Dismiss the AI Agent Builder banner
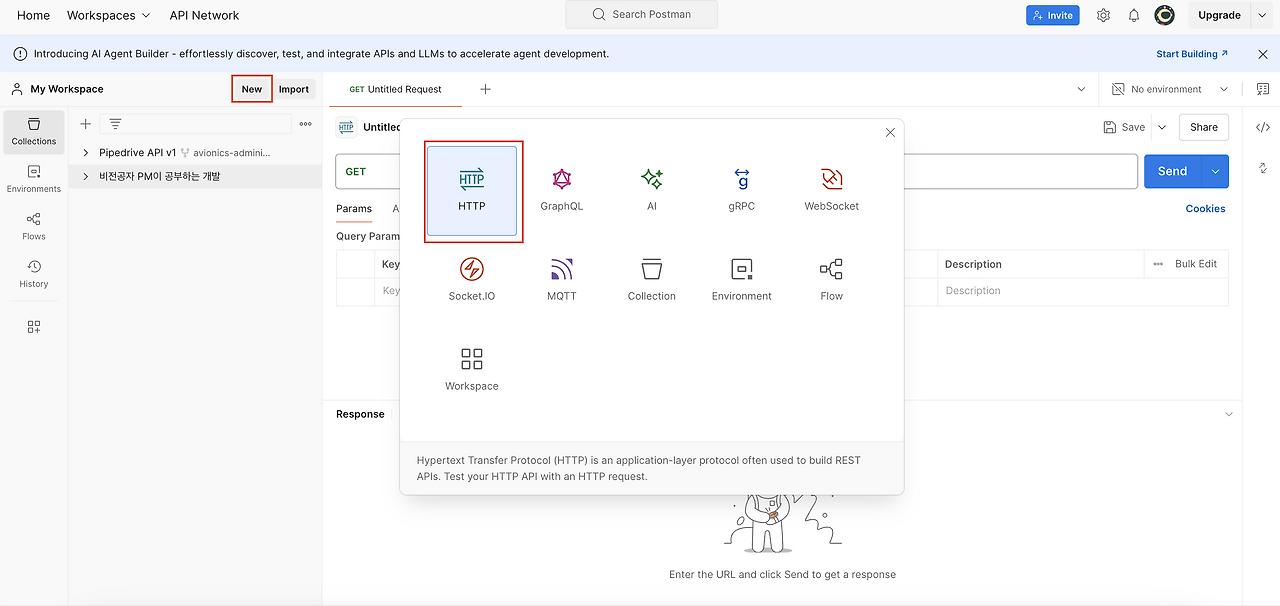1280x606 pixels. [x=1263, y=54]
